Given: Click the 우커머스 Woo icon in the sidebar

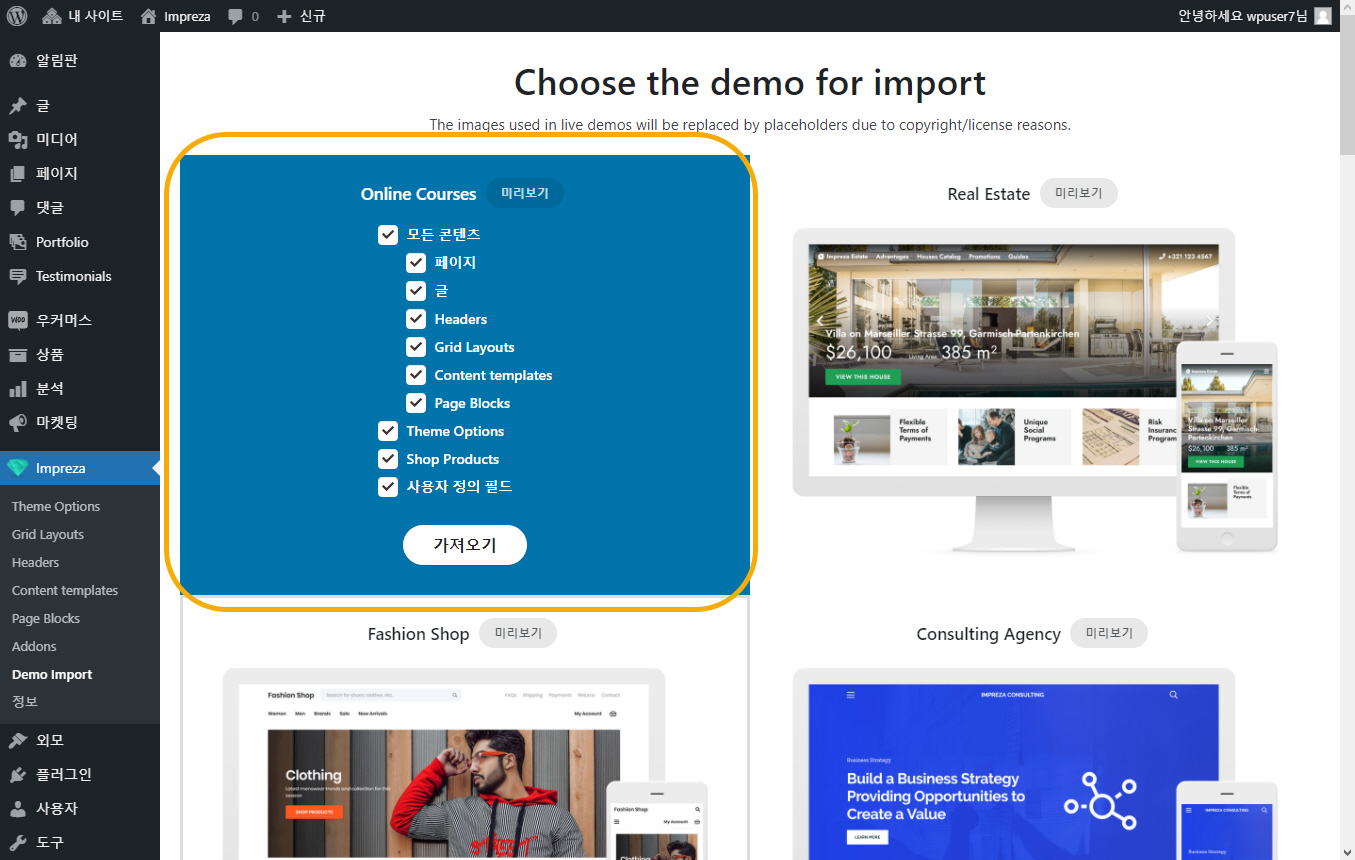Looking at the screenshot, I should (18, 320).
